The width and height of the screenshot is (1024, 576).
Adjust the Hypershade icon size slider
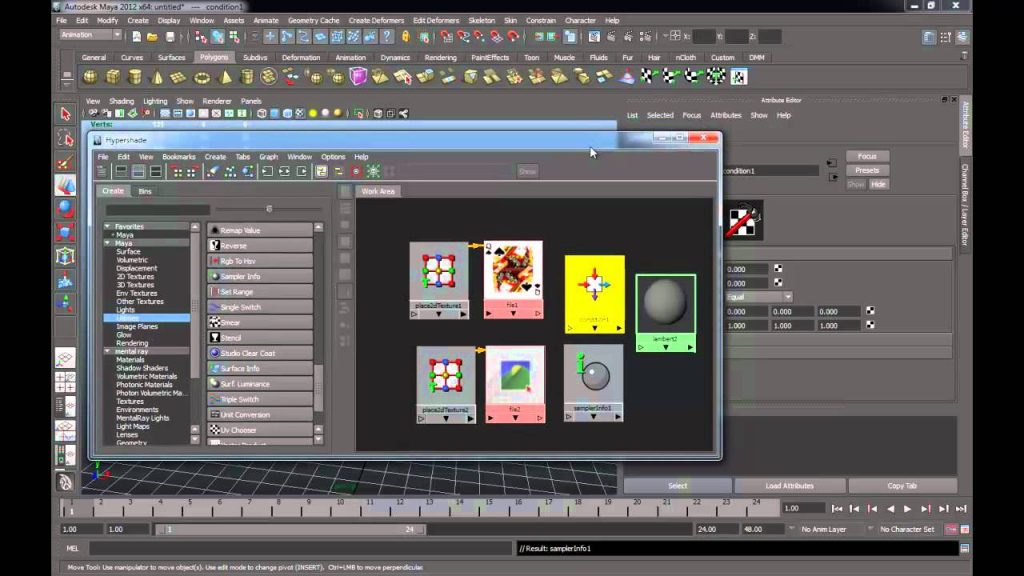269,209
